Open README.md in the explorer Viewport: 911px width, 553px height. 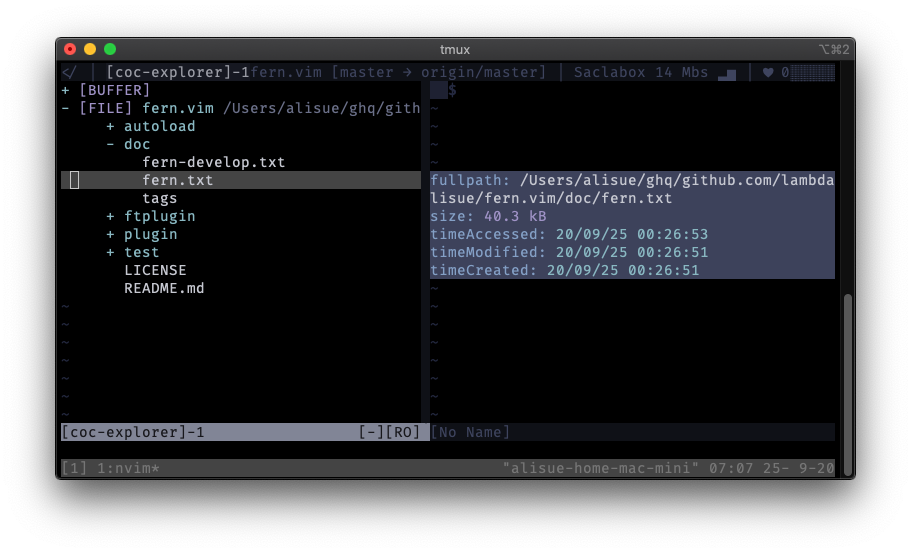pyautogui.click(x=164, y=289)
